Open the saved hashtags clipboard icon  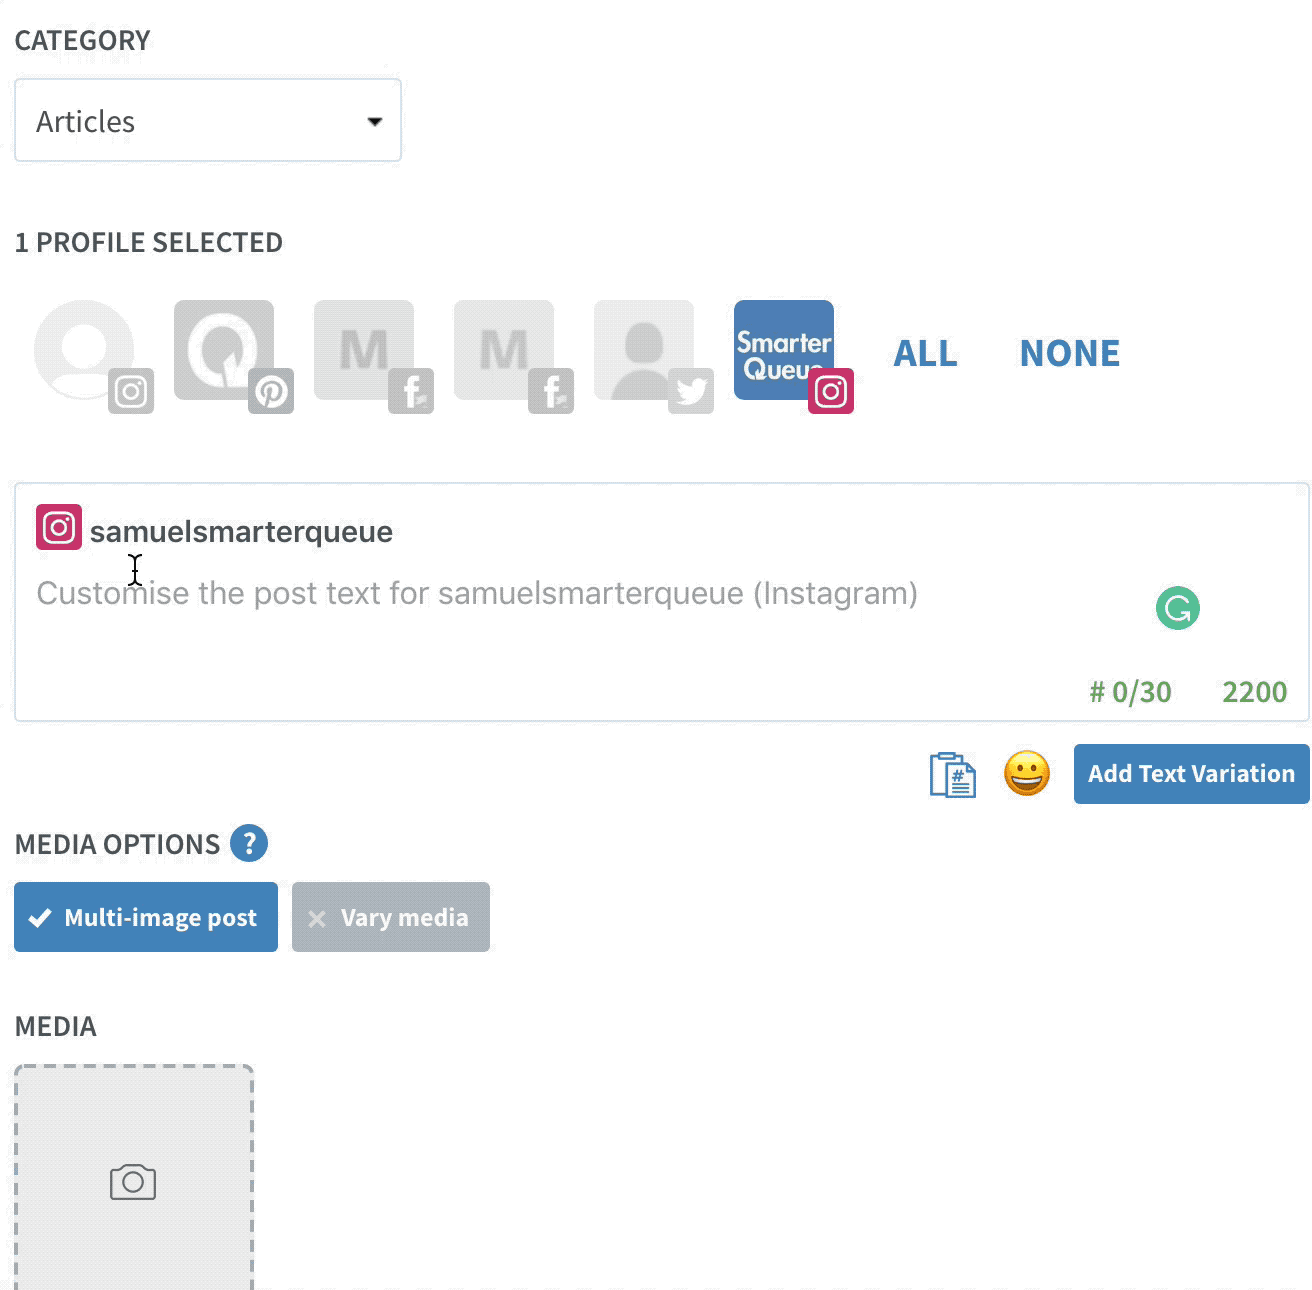952,775
